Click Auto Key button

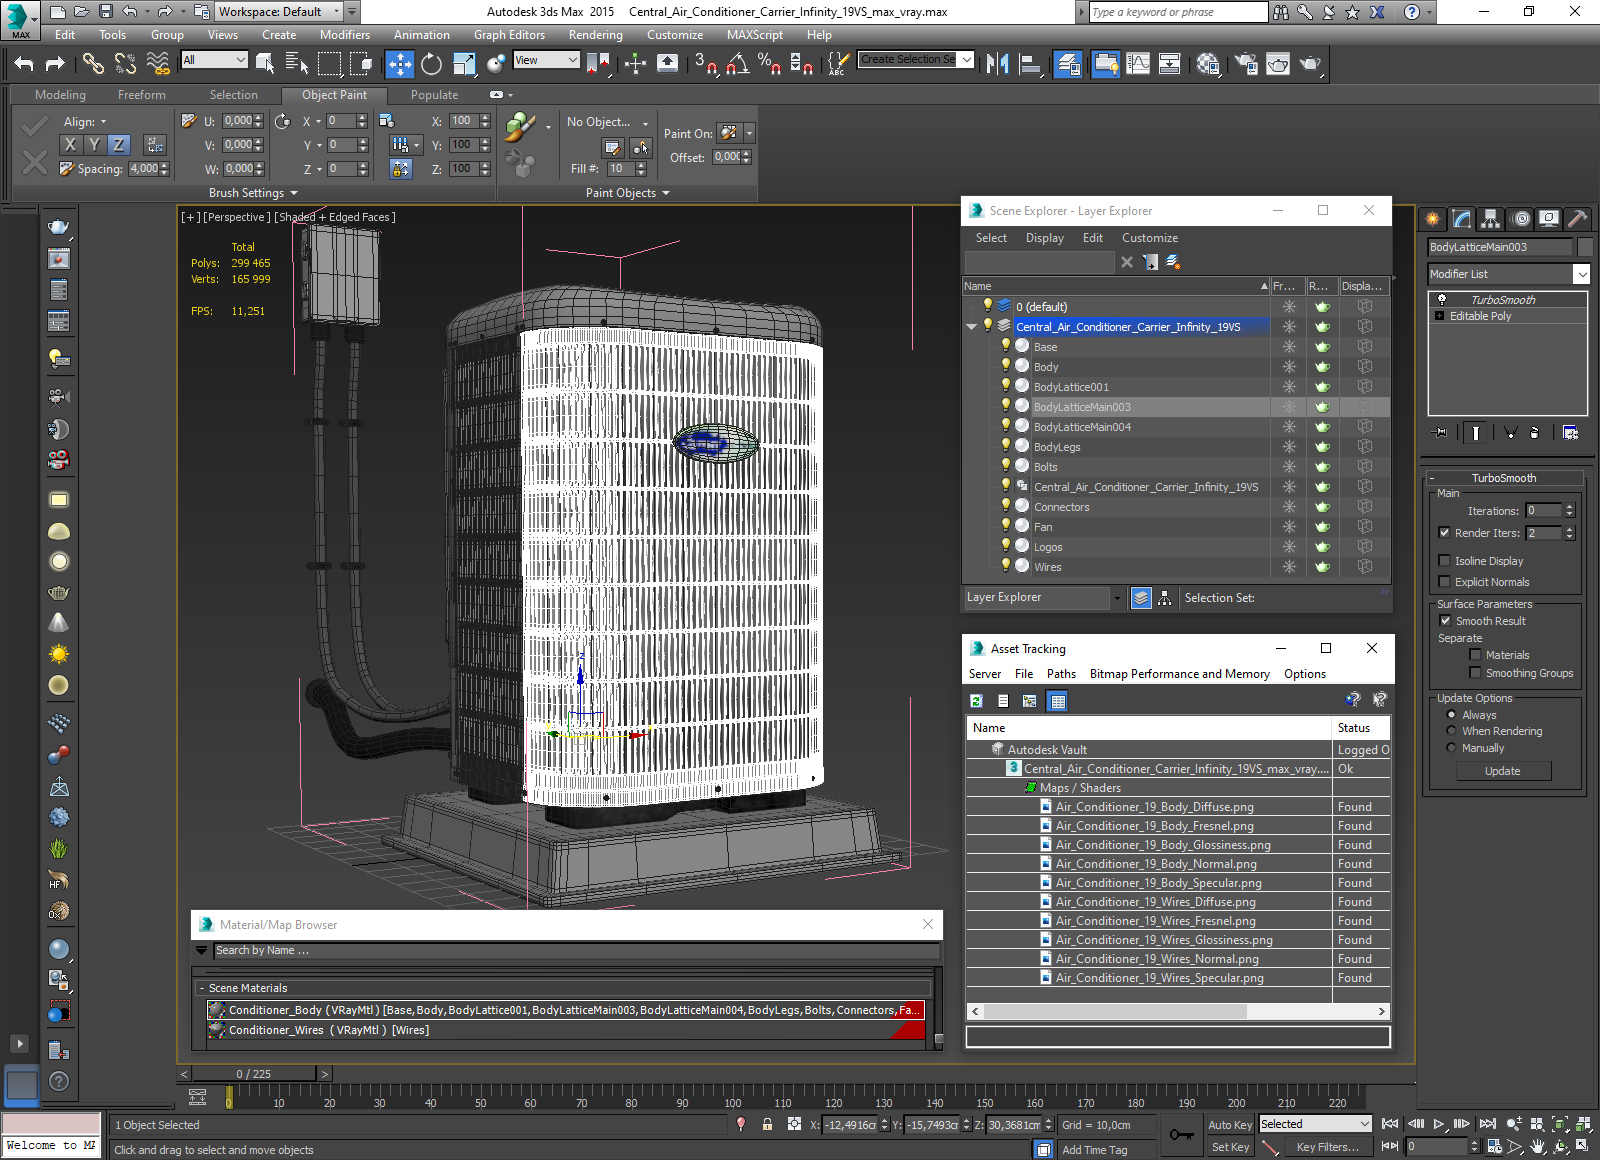(x=1230, y=1125)
